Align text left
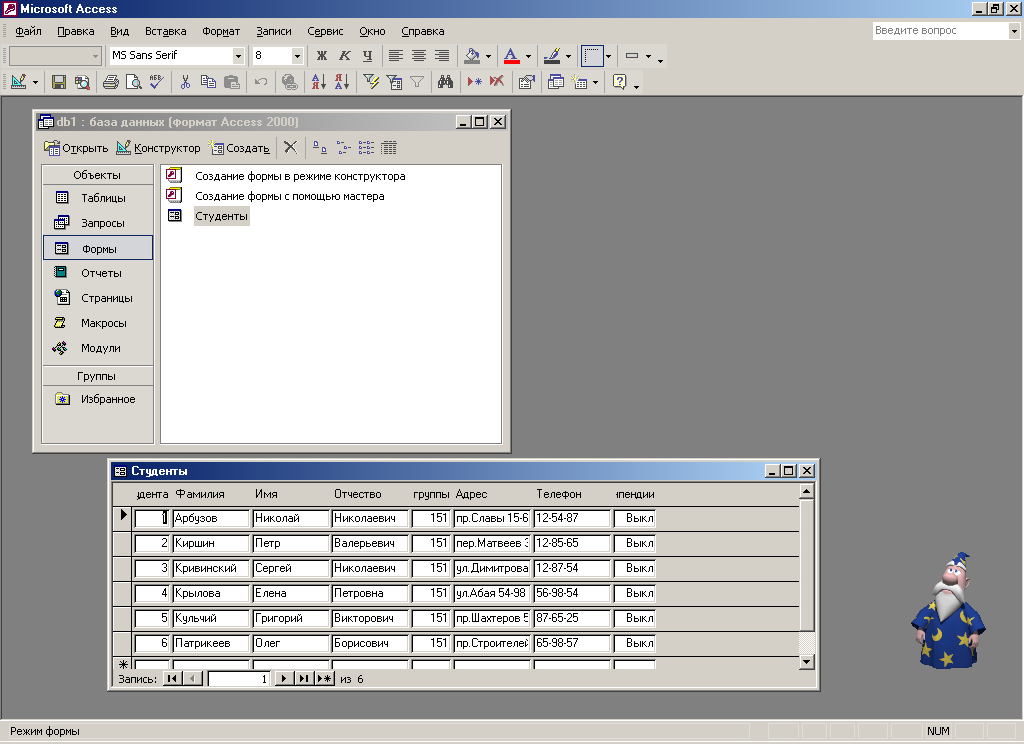Viewport: 1024px width, 744px height. point(395,56)
